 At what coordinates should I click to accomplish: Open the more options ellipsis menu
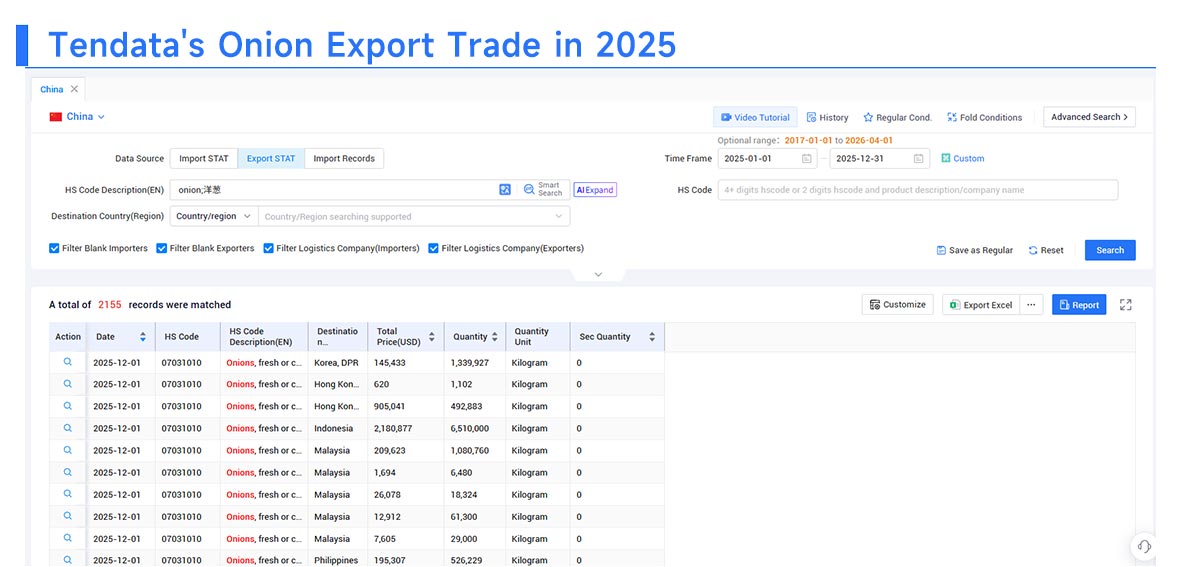[1031, 304]
